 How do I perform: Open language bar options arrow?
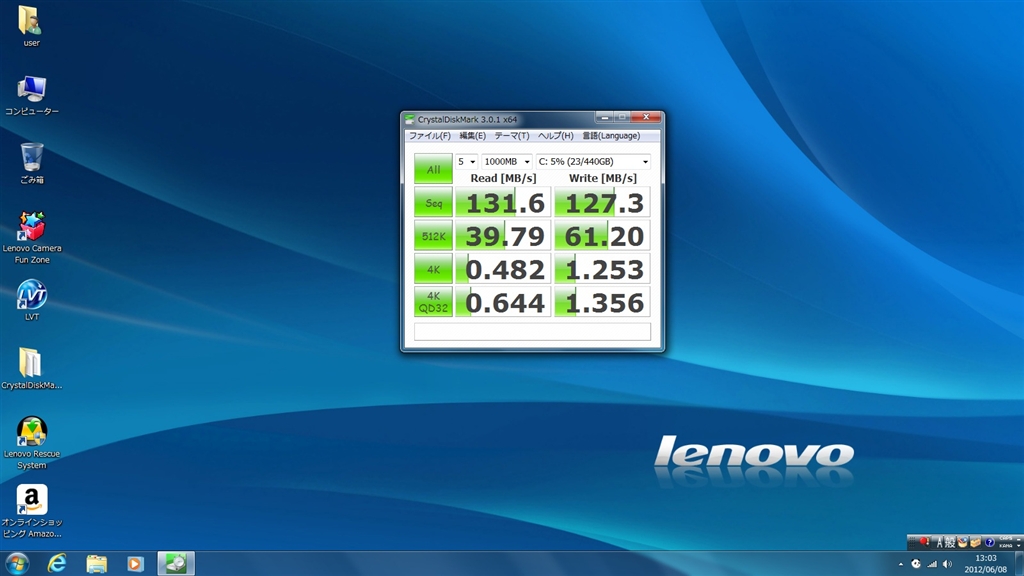point(1018,546)
